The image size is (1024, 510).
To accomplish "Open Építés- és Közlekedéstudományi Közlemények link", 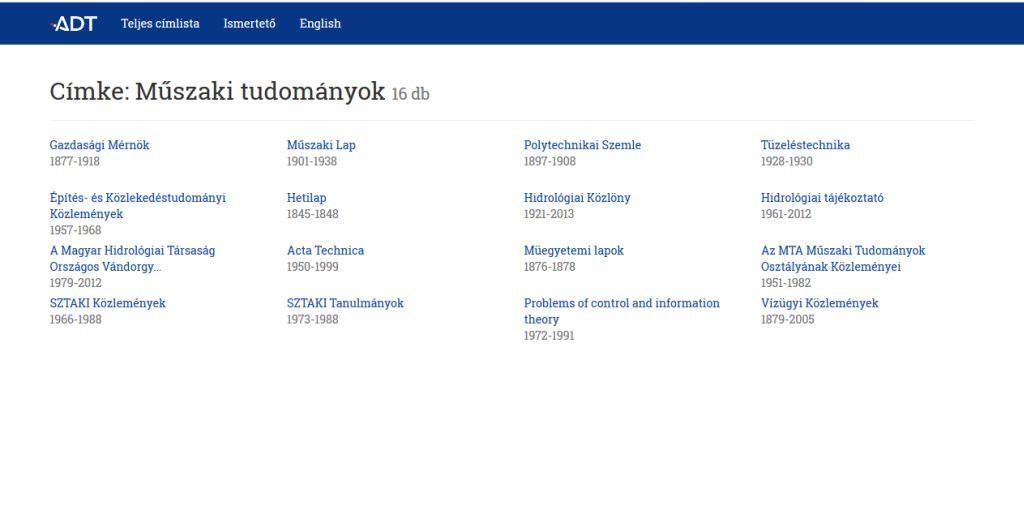I will point(138,206).
